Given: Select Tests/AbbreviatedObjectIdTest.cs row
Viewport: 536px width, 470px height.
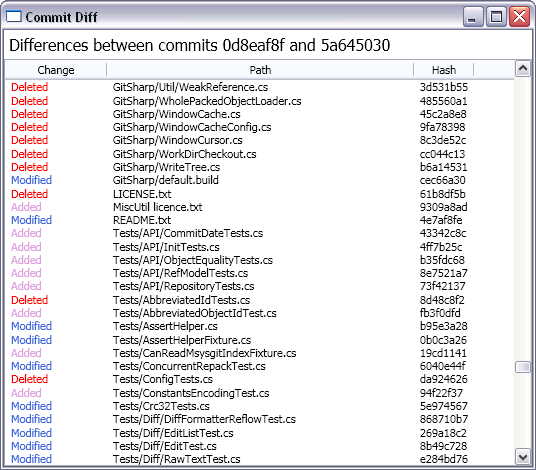Looking at the screenshot, I should coord(259,313).
